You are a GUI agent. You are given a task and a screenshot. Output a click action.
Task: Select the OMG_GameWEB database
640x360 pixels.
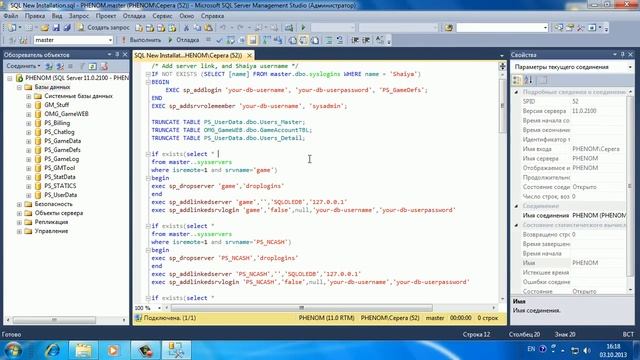[66, 114]
